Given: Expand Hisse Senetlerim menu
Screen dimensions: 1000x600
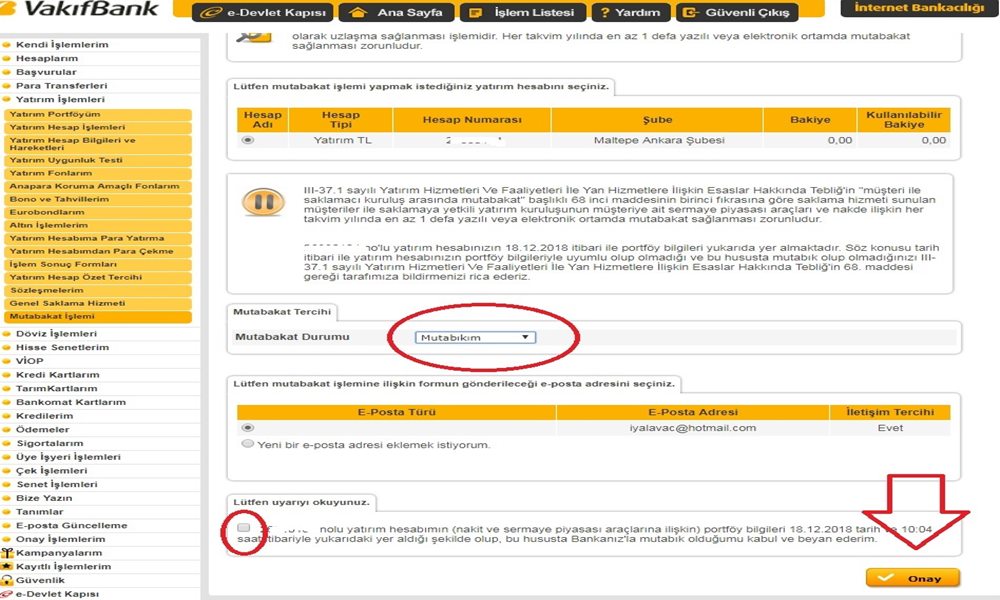Looking at the screenshot, I should click(x=62, y=348).
